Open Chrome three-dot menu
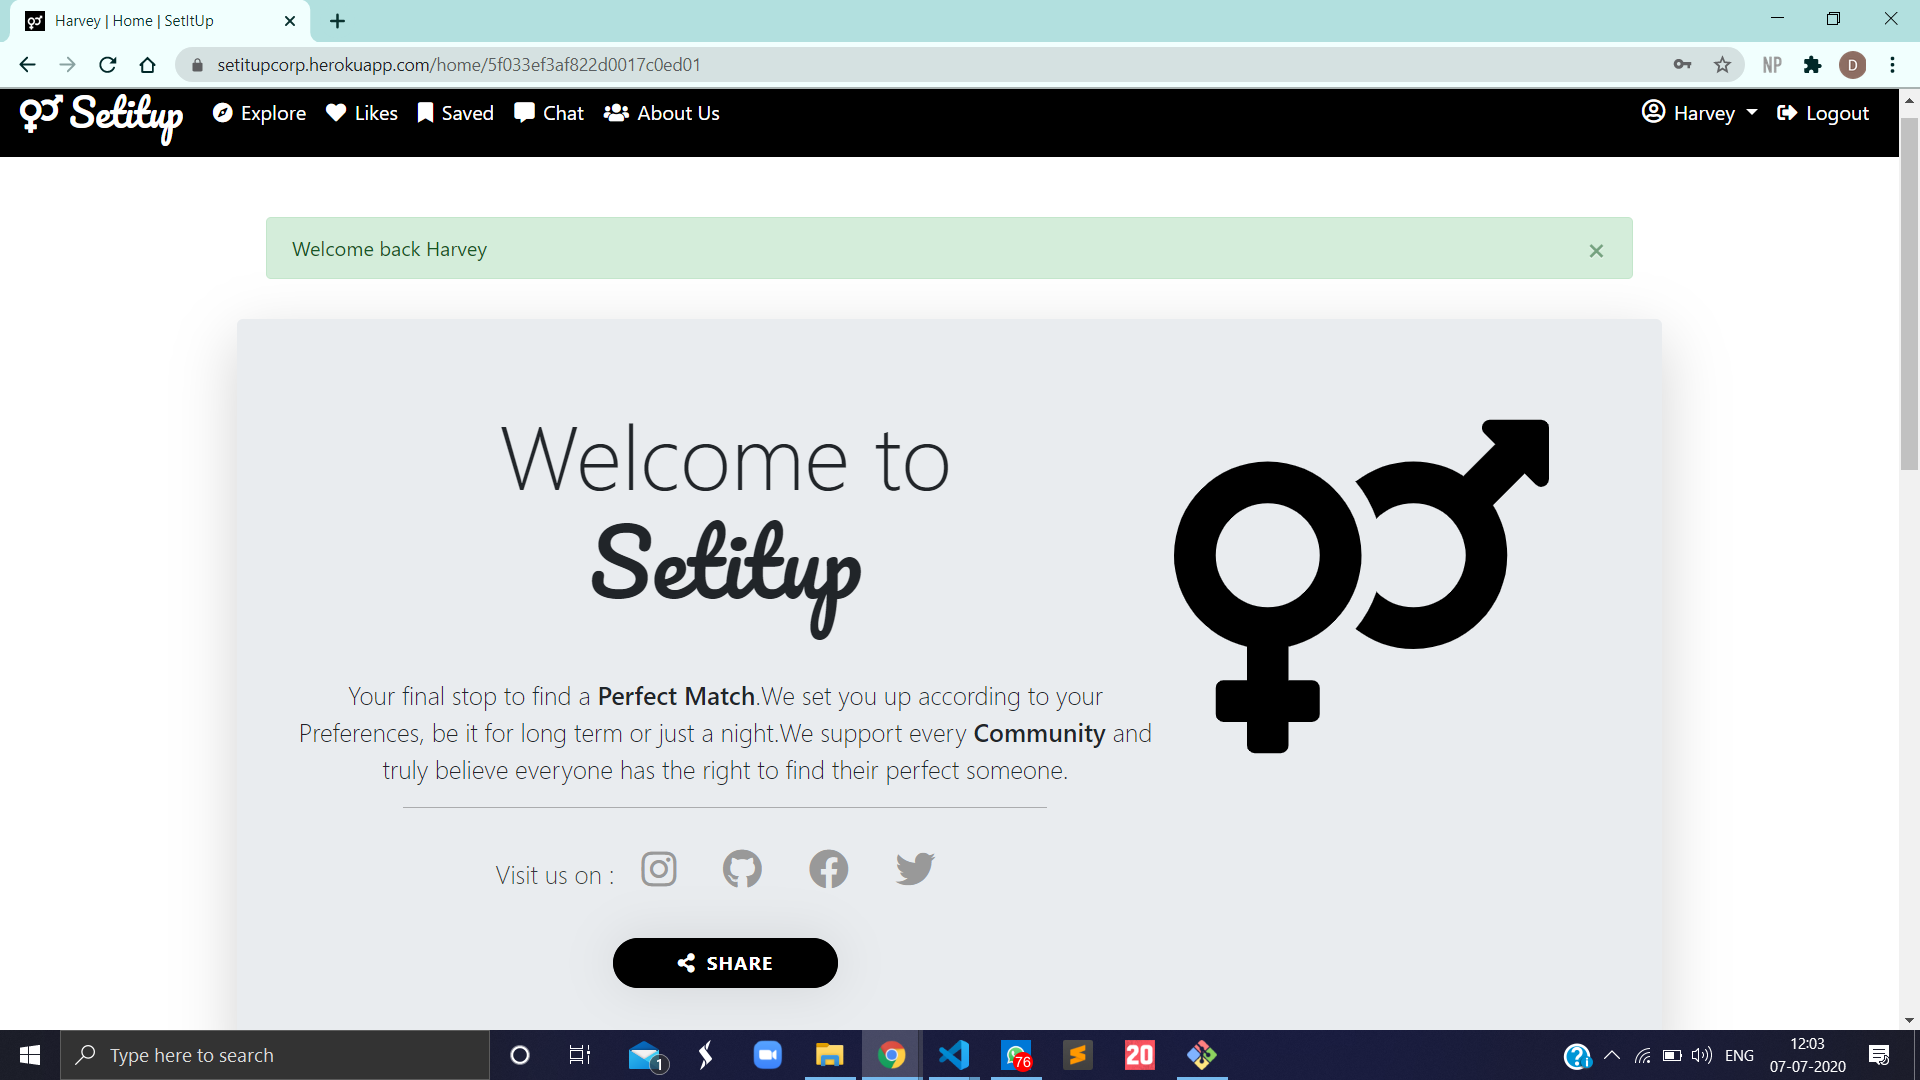The image size is (1920, 1080). [x=1892, y=65]
